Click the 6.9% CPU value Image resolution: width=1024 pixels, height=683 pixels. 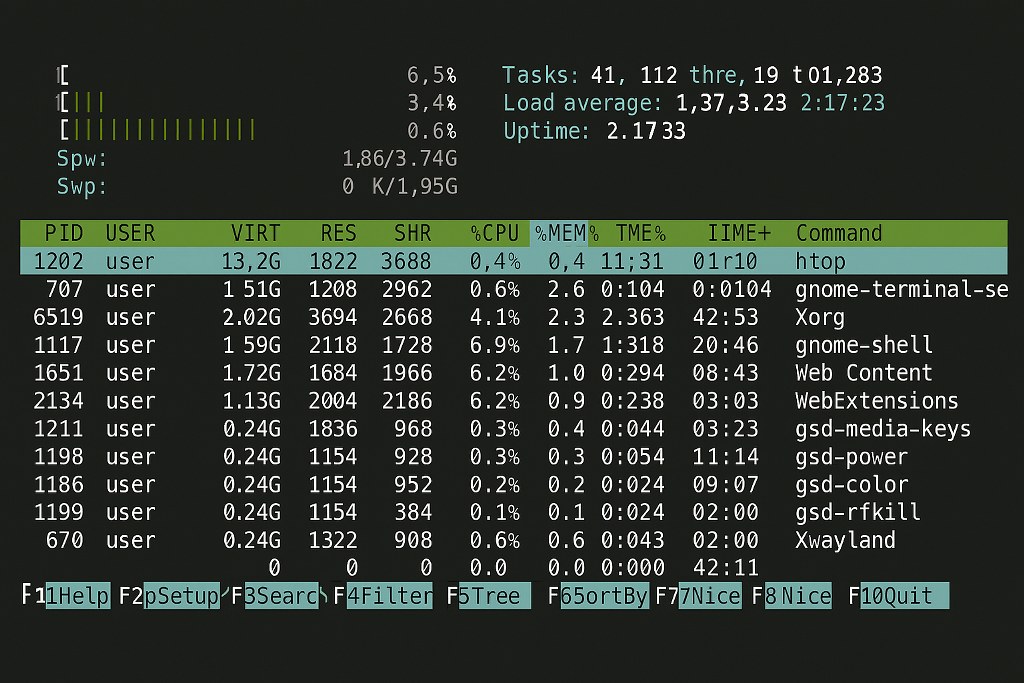click(x=494, y=345)
